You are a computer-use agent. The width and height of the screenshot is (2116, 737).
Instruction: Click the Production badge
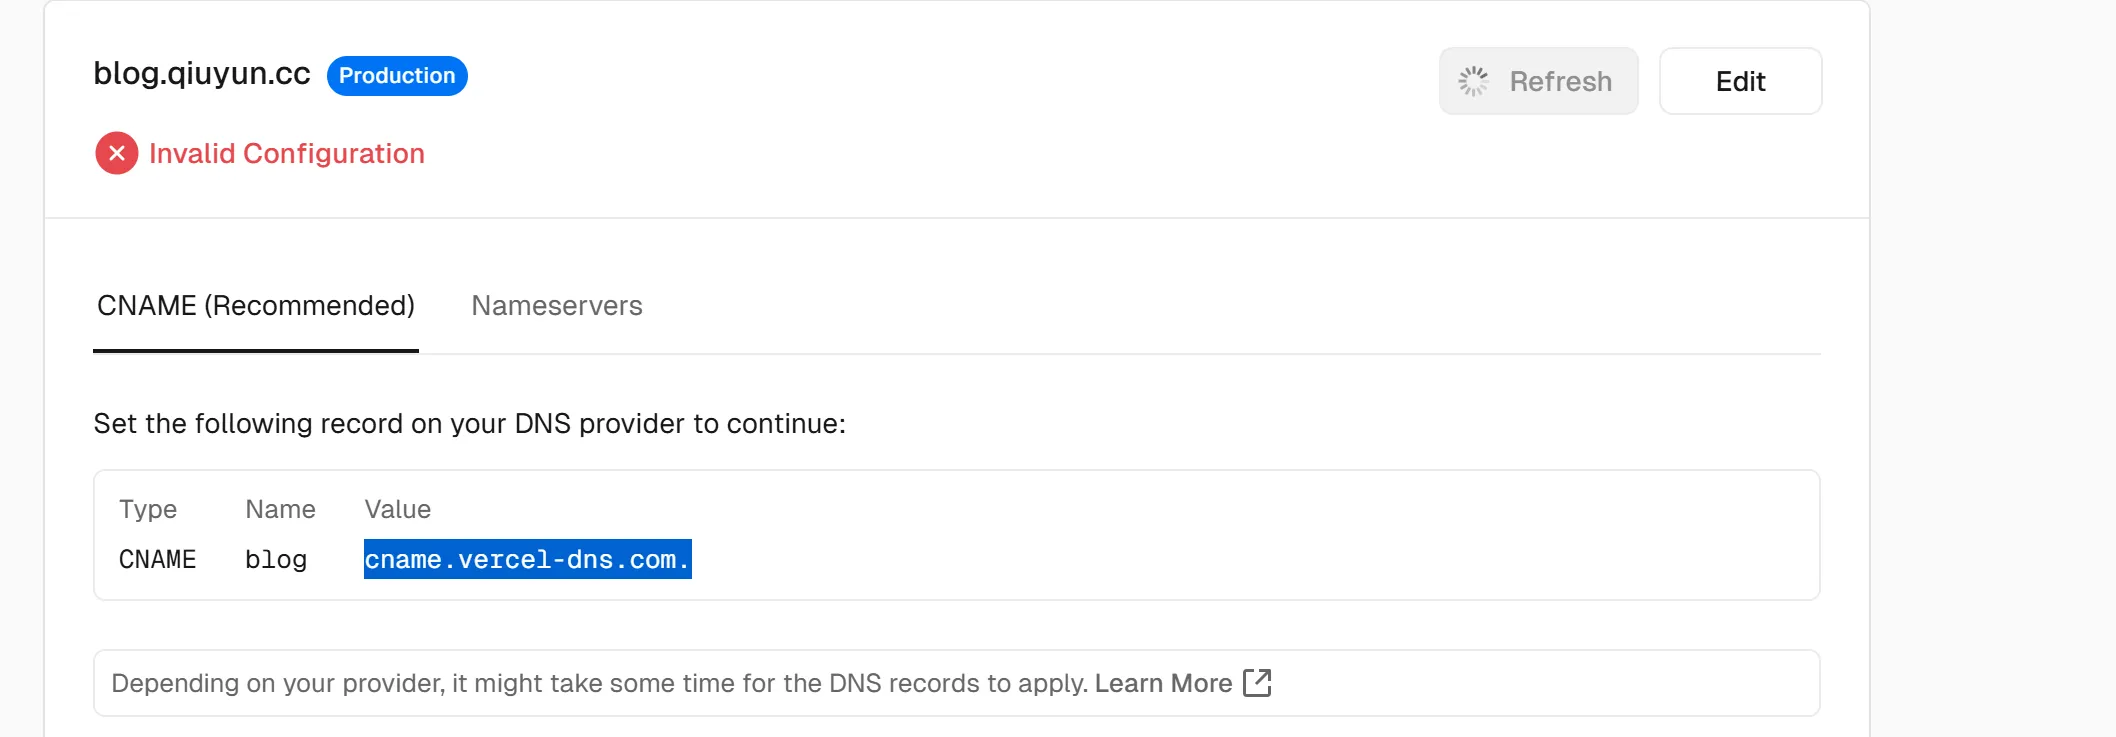397,76
